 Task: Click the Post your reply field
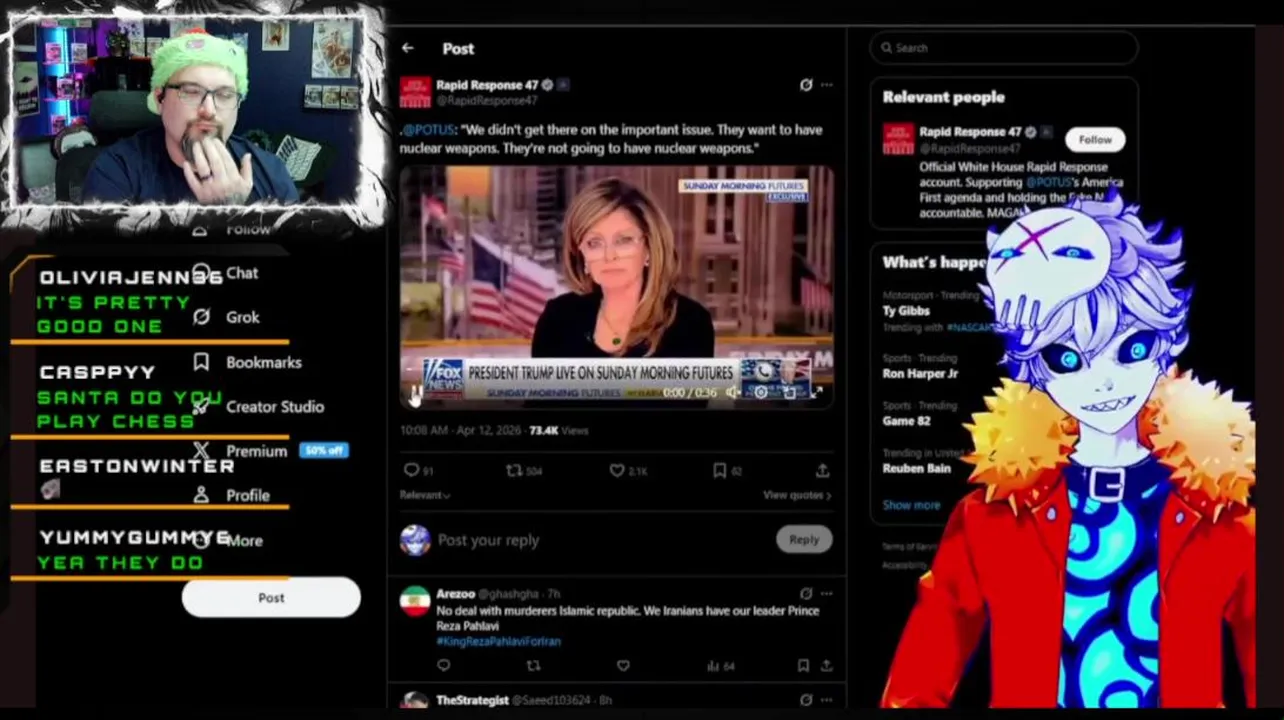point(600,540)
